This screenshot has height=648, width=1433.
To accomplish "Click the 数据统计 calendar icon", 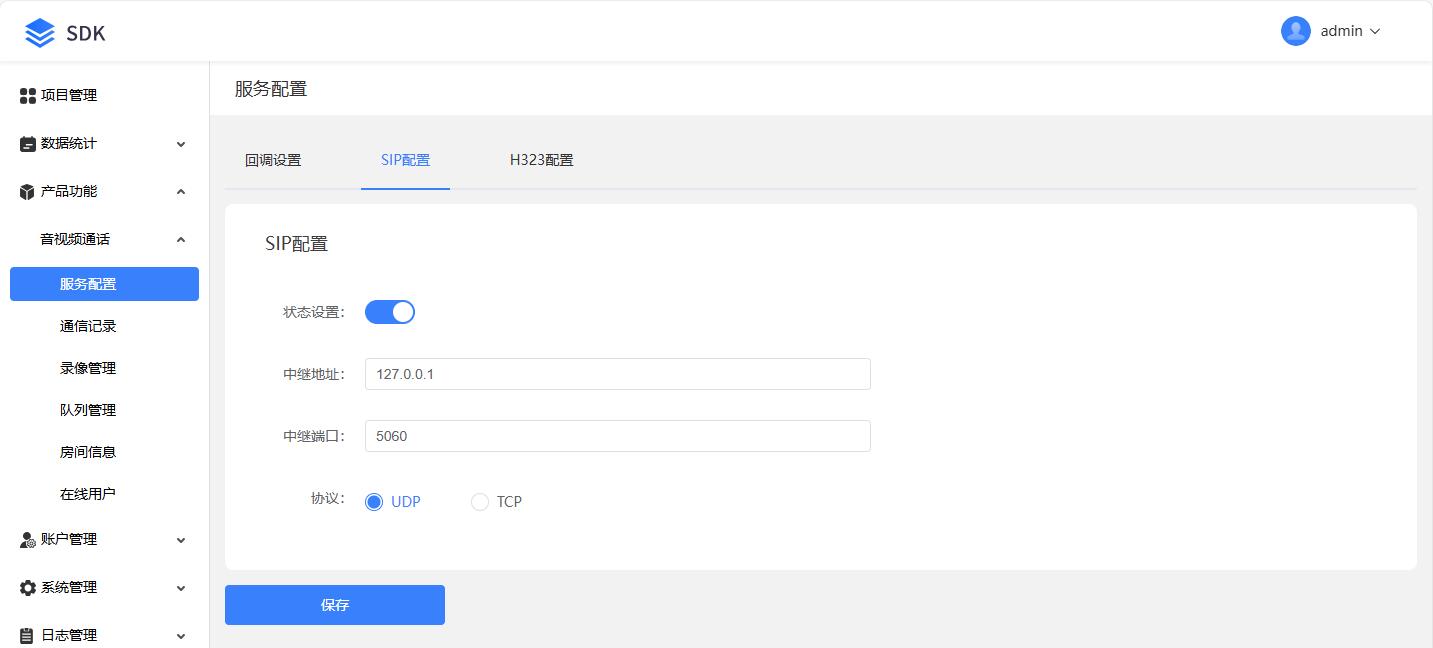I will pyautogui.click(x=28, y=144).
